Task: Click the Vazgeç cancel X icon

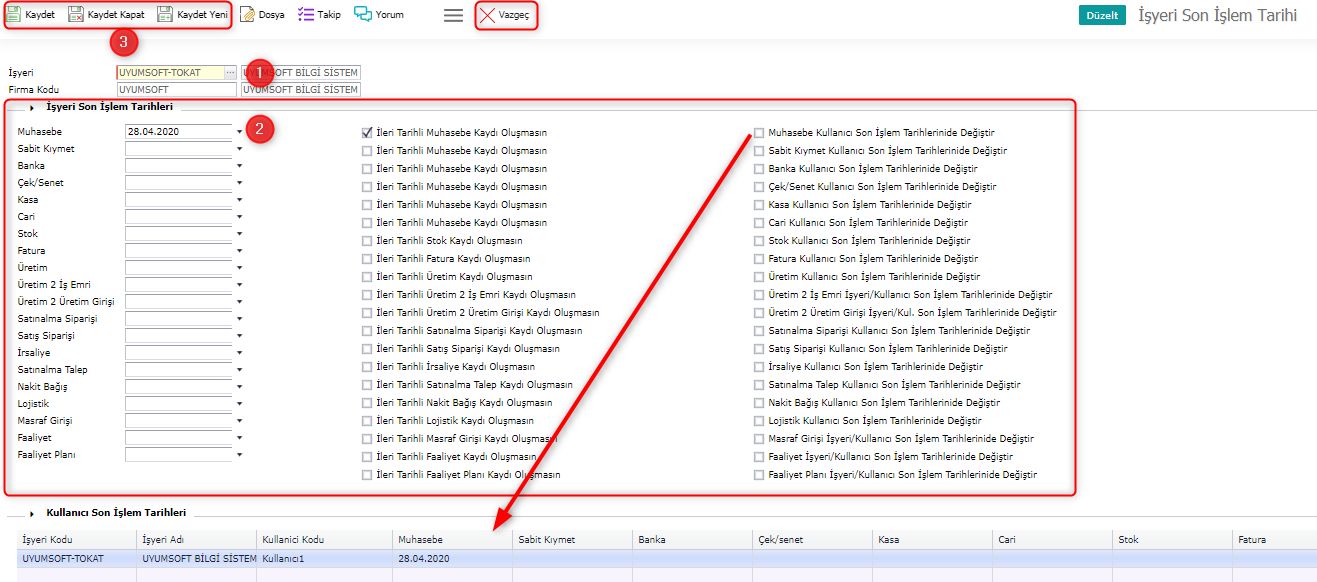Action: (487, 16)
